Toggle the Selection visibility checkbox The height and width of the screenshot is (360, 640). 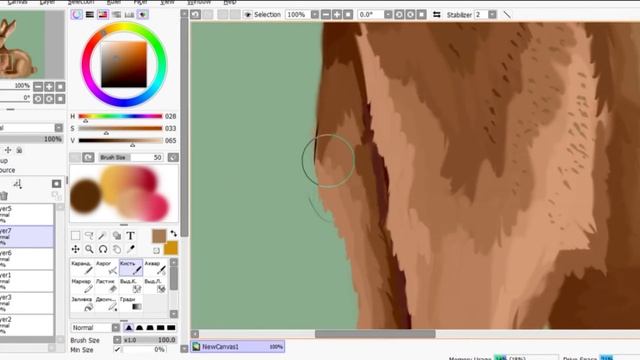click(x=248, y=15)
